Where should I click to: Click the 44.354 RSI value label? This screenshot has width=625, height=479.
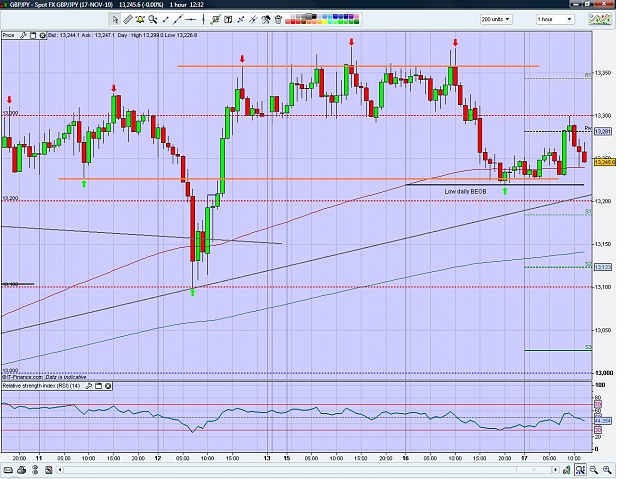click(x=603, y=421)
